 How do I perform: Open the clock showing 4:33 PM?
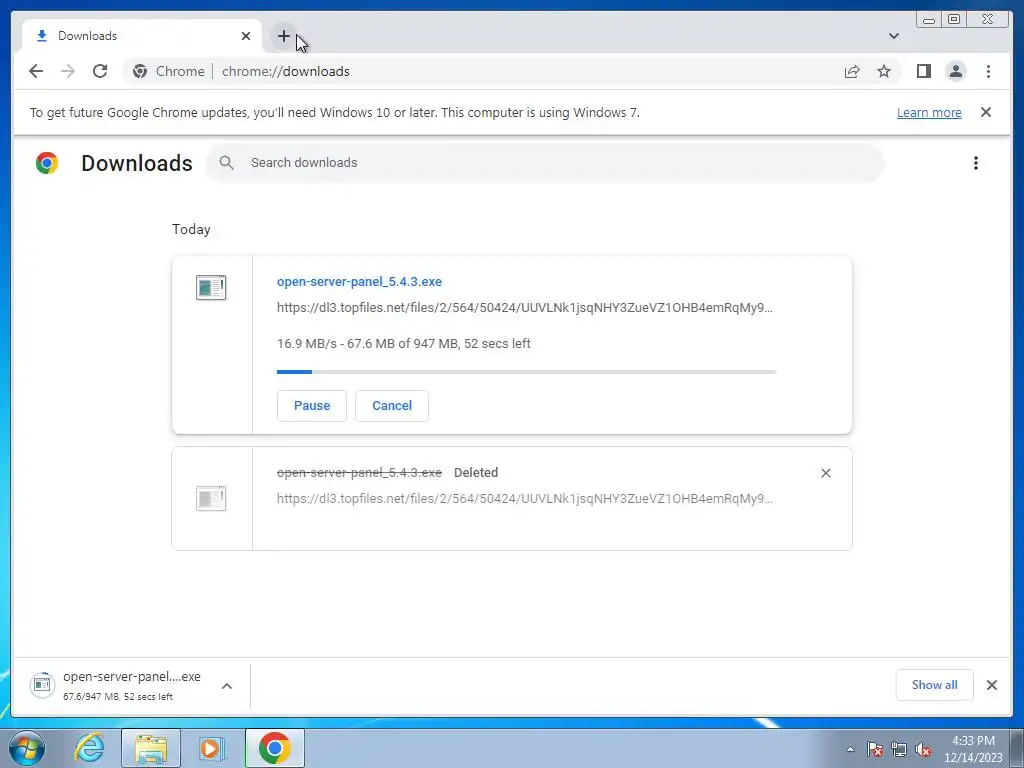tap(973, 749)
